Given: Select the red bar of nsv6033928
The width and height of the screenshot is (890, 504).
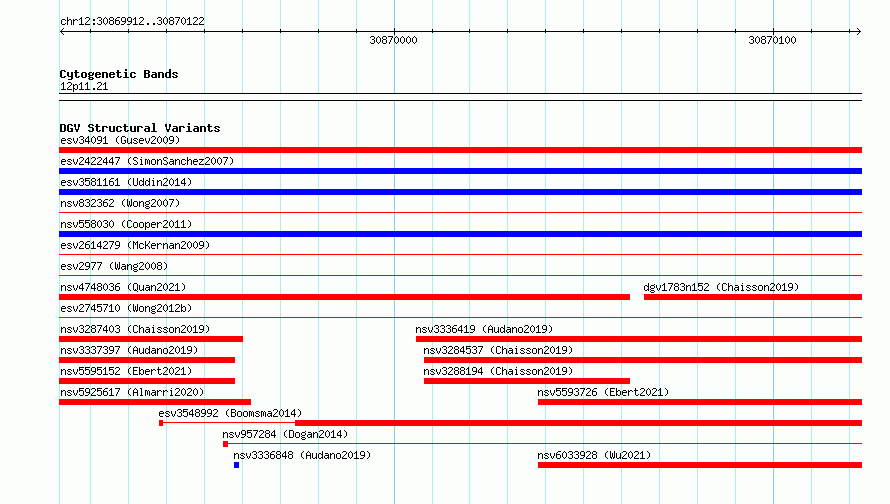Looking at the screenshot, I should pyautogui.click(x=700, y=465).
